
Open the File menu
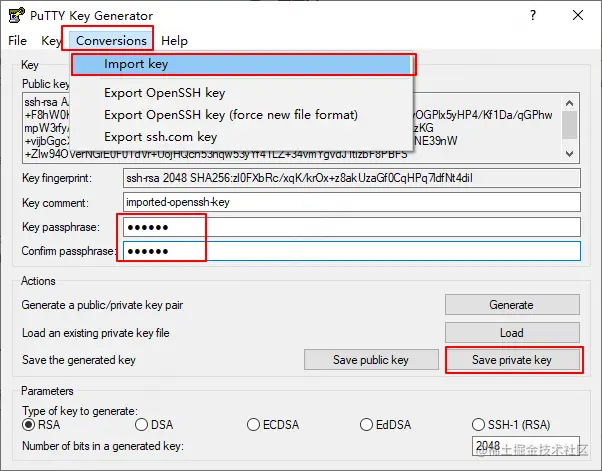click(x=18, y=40)
